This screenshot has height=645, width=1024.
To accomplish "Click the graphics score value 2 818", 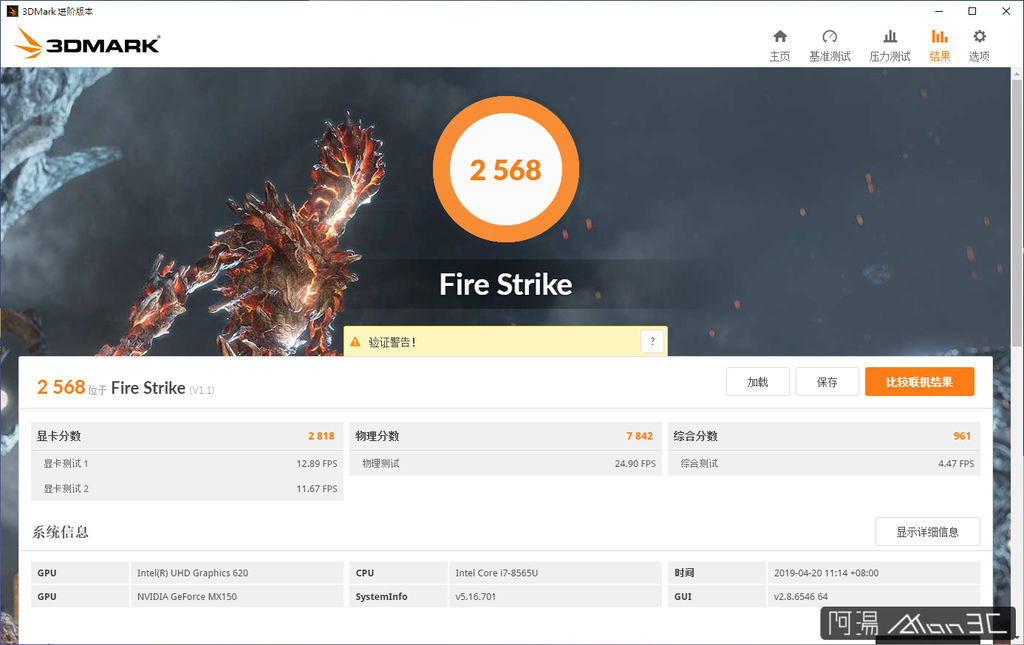I will tap(321, 436).
